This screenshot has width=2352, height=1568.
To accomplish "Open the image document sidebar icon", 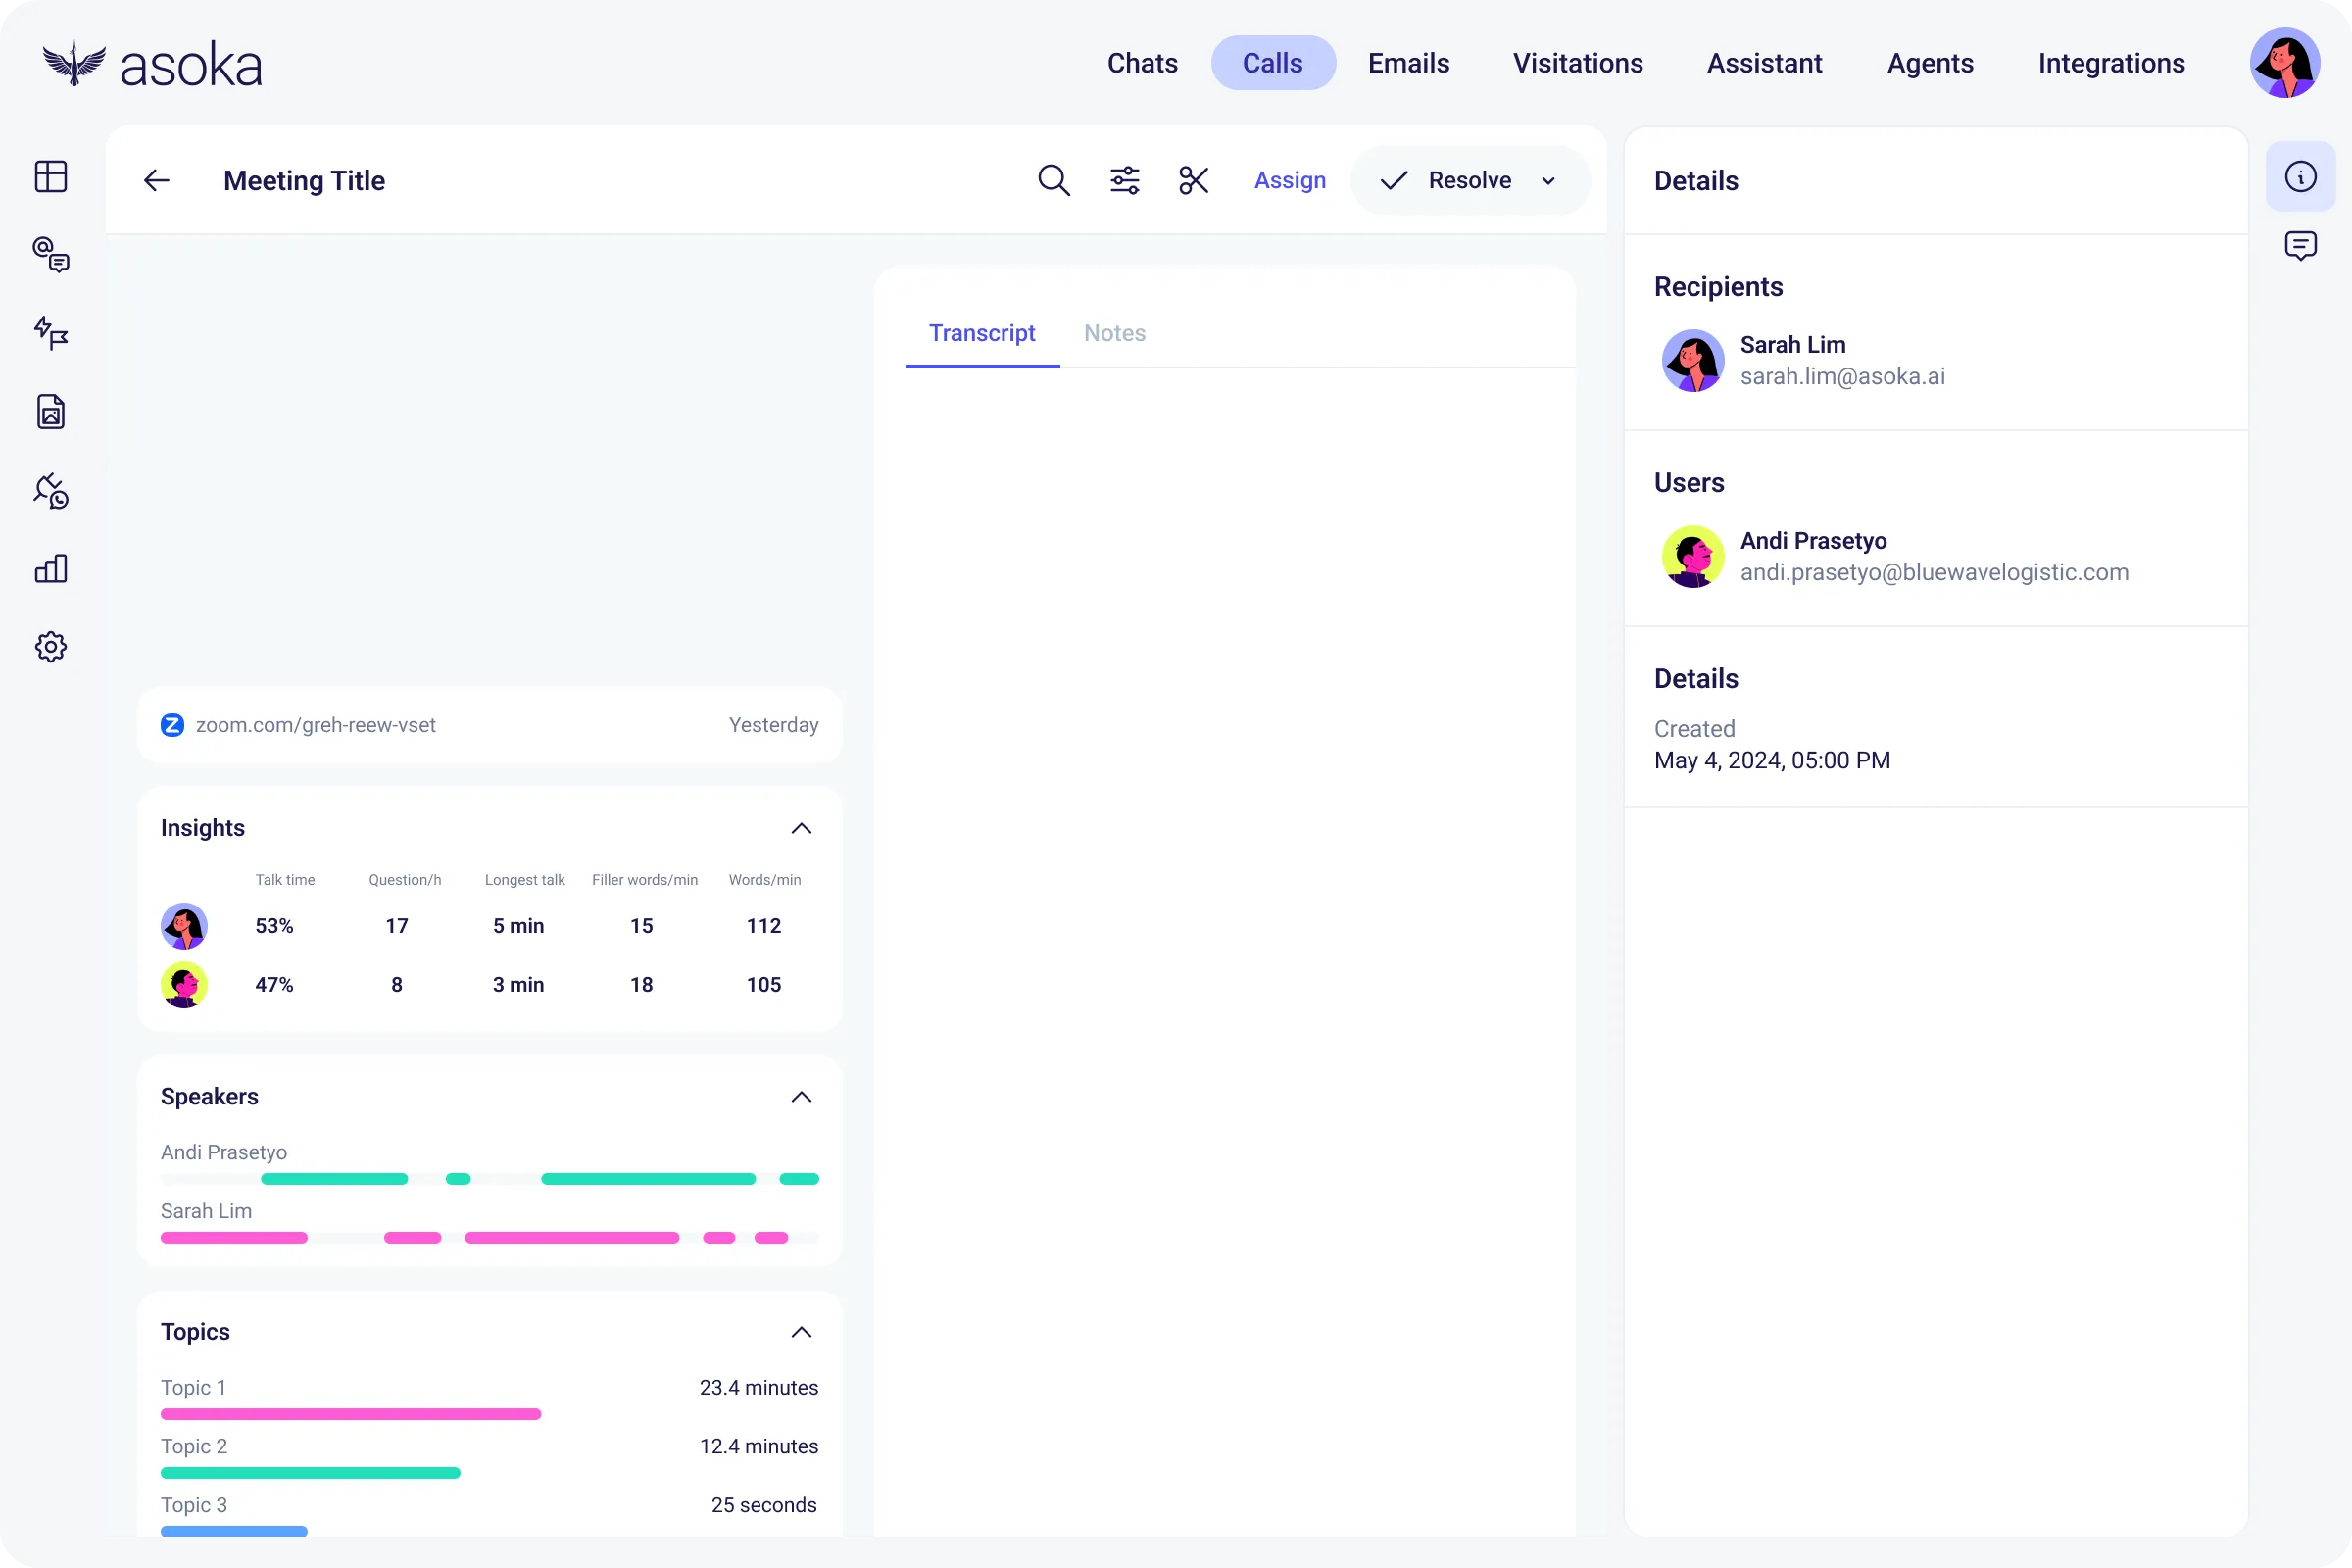I will coord(51,412).
